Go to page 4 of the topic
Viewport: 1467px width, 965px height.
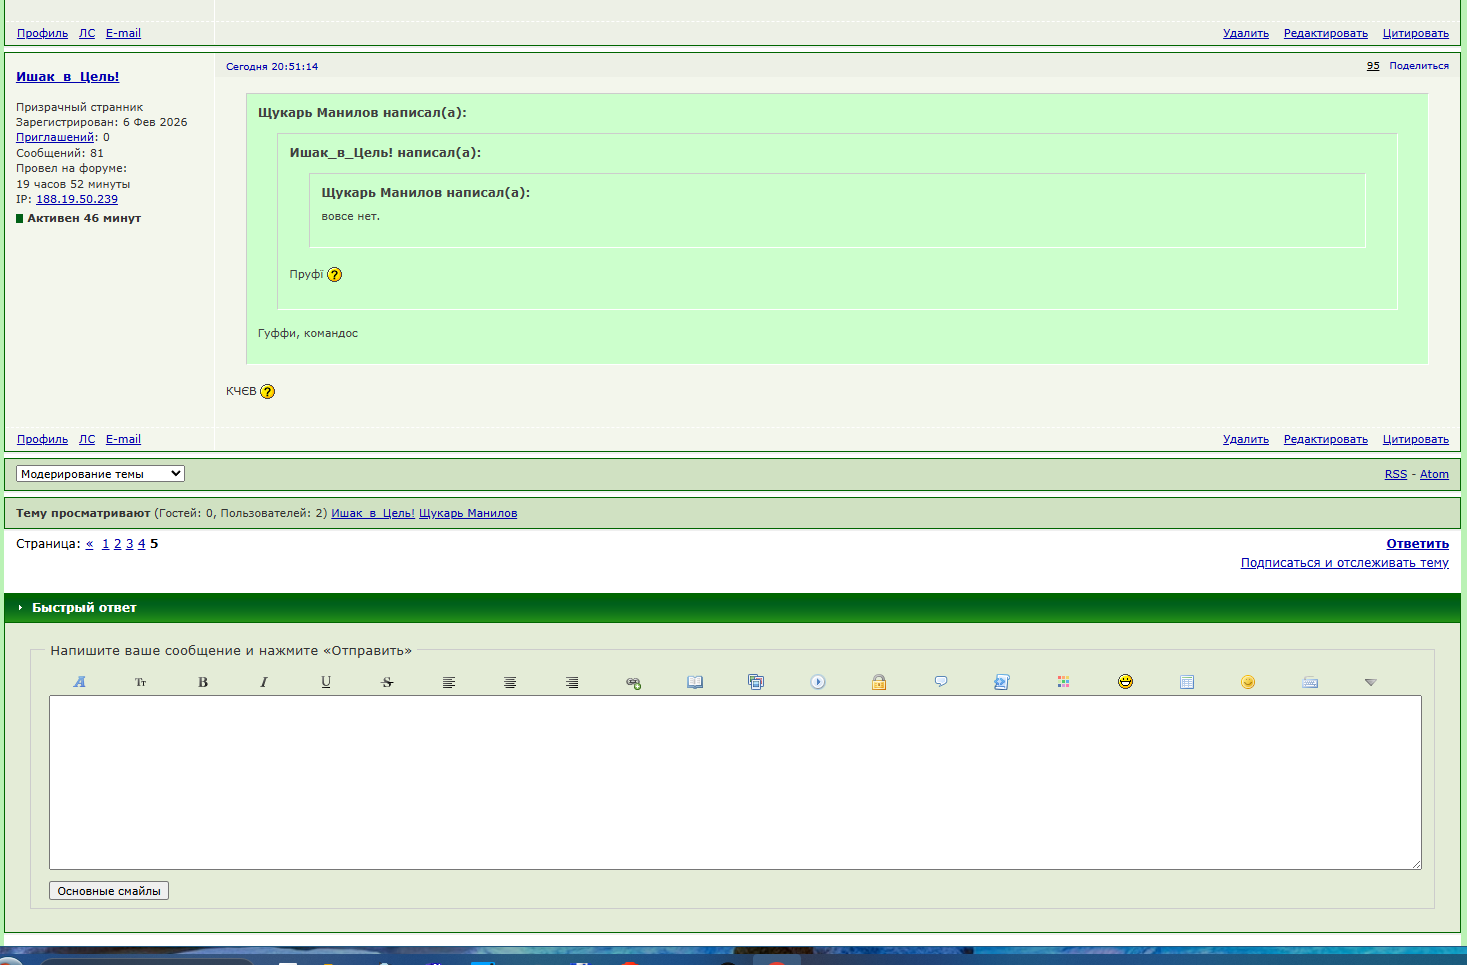pos(141,544)
